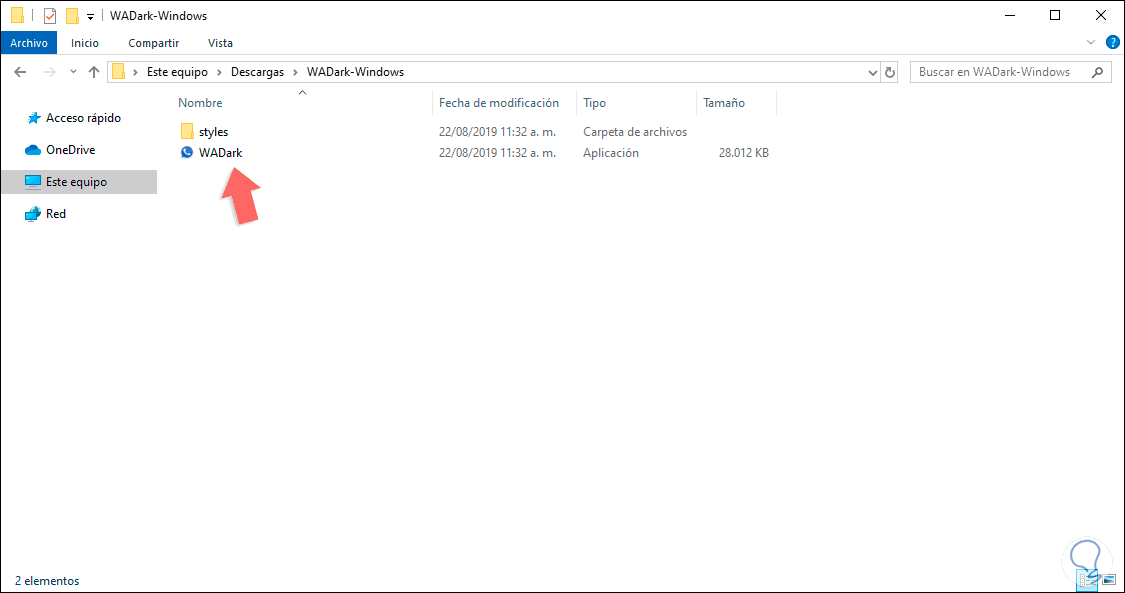This screenshot has width=1125, height=593.
Task: Go back with the back arrow
Action: pos(20,72)
